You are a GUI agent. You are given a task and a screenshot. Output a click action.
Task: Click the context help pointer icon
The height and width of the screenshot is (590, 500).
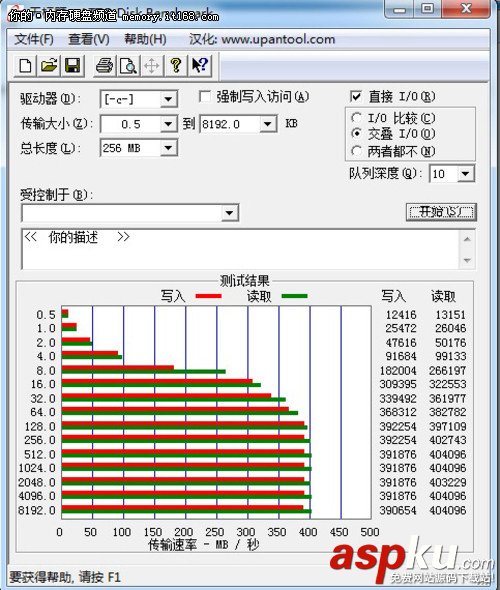coord(199,66)
